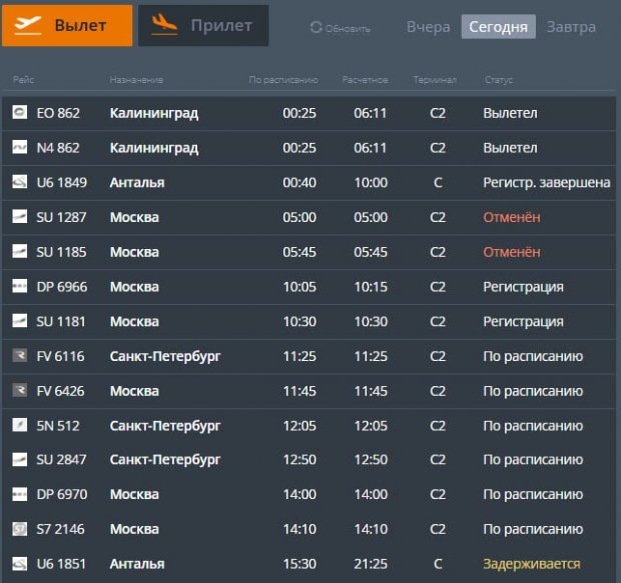Click Санкт-Петербург destination of flight FV 6116
The height and width of the screenshot is (583, 621).
click(165, 356)
